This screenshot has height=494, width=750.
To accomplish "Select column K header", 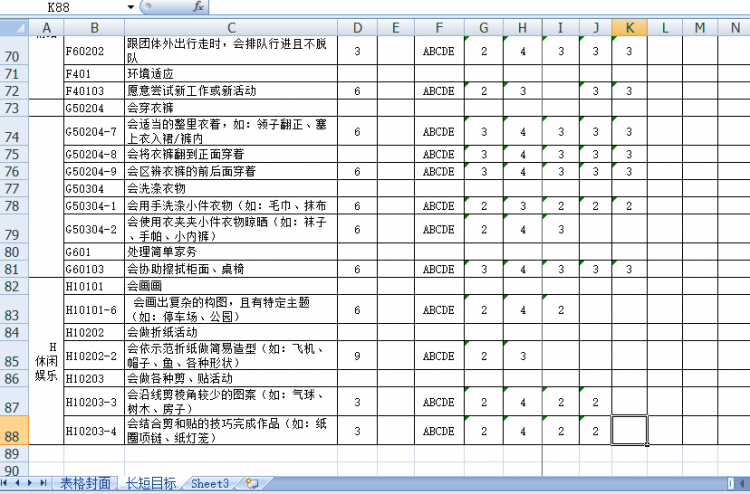I will coord(629,26).
